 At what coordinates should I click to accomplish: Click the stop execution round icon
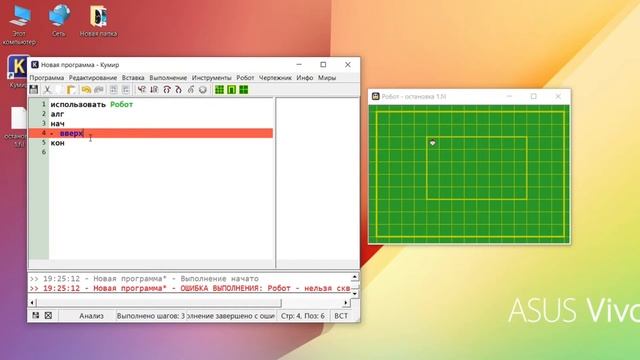tap(203, 90)
